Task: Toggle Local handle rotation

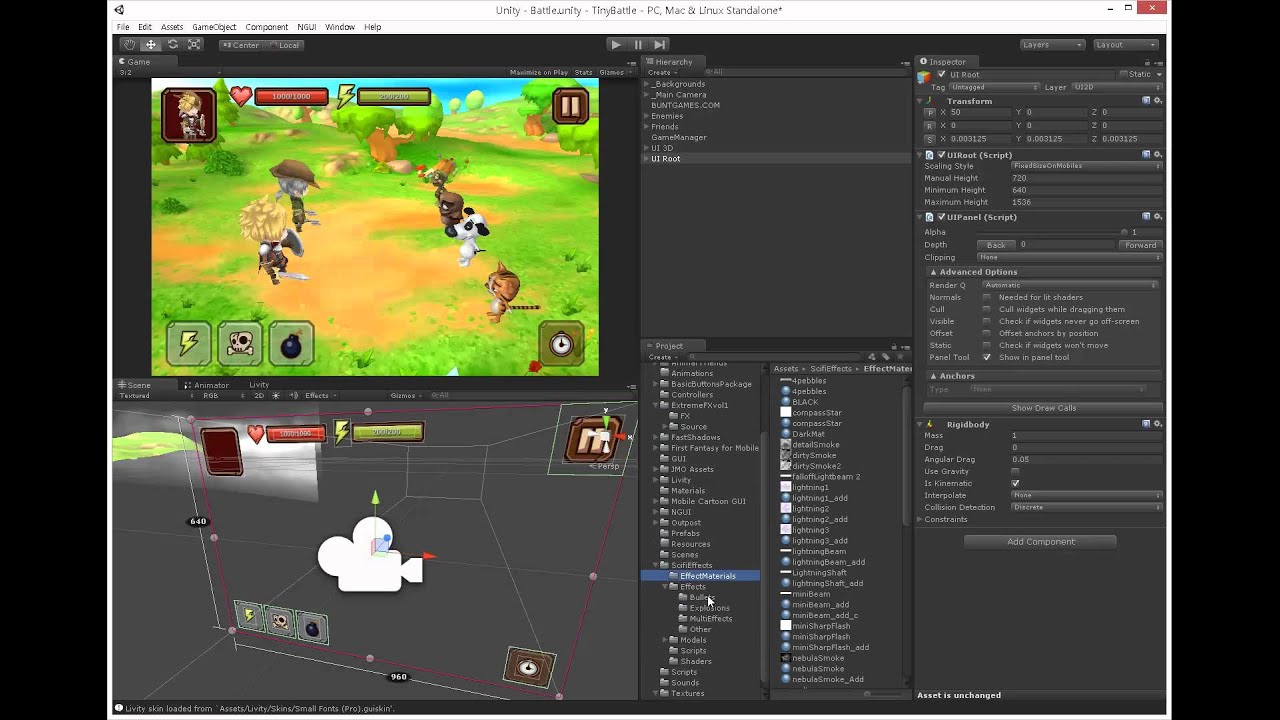Action: [x=284, y=45]
